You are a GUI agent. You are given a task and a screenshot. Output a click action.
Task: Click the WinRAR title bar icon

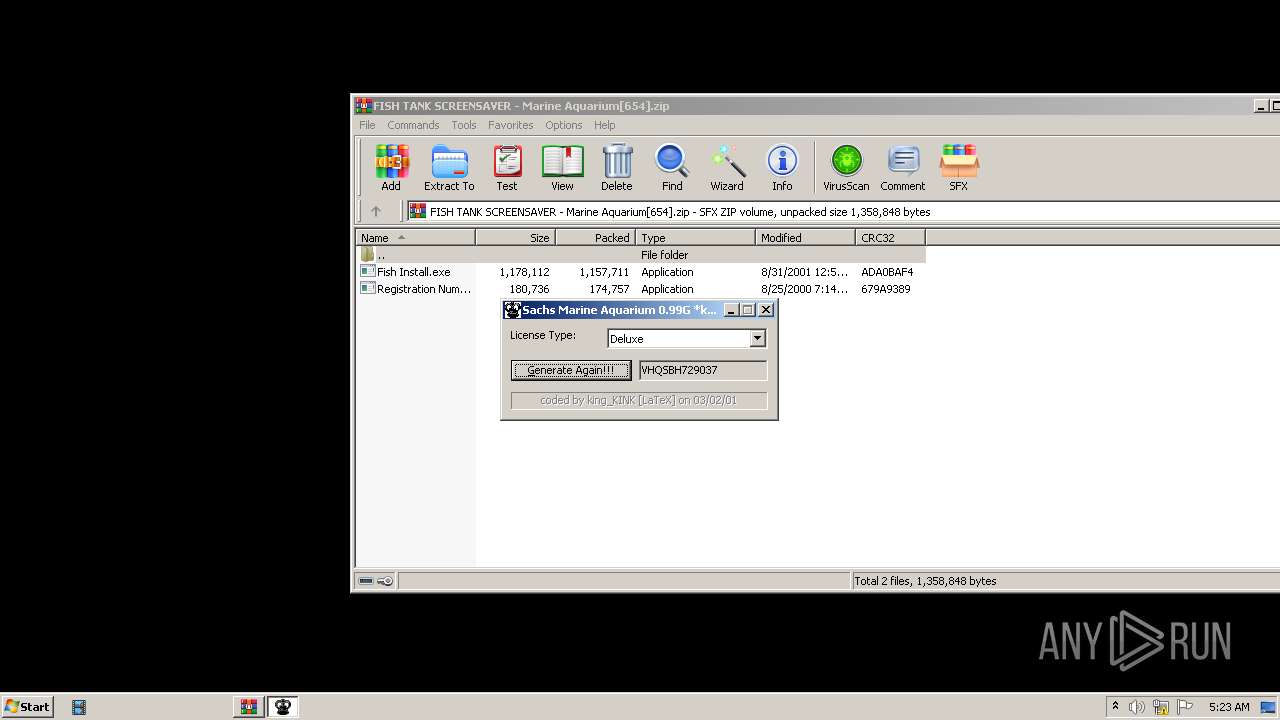(364, 106)
